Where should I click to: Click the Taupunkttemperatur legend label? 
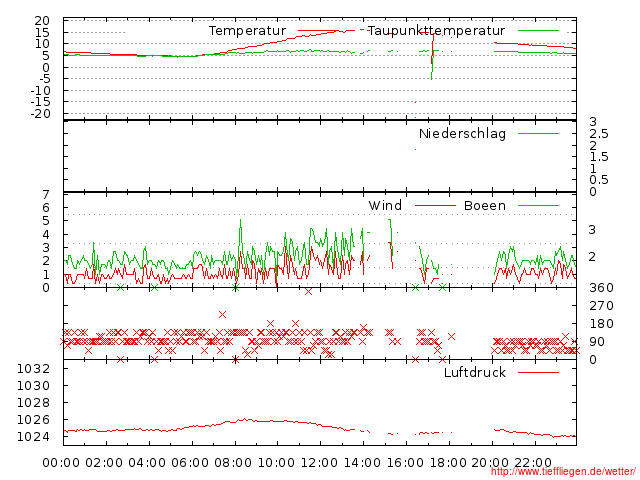click(436, 31)
